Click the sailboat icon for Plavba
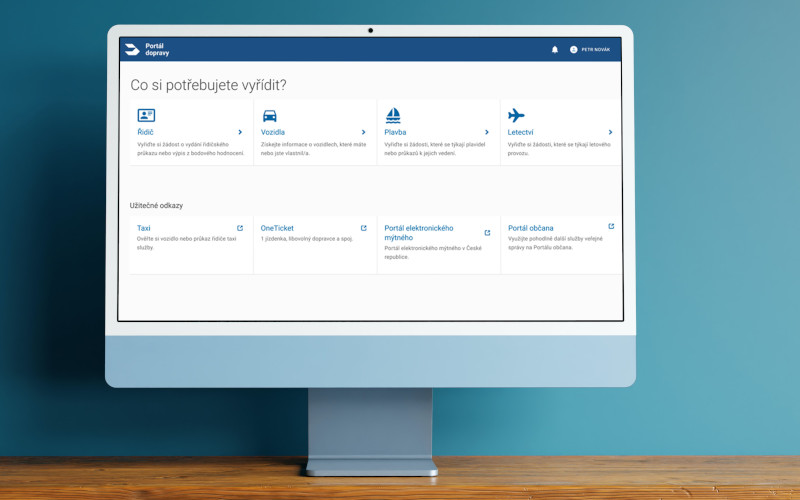Screen dimensions: 800x500 (x=393, y=115)
